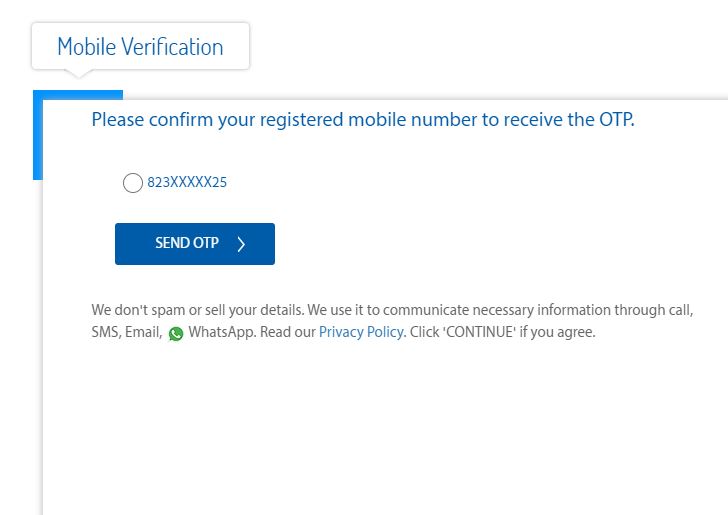Click the masked number 823XXXXX25 label
The height and width of the screenshot is (515, 728).
coord(187,182)
